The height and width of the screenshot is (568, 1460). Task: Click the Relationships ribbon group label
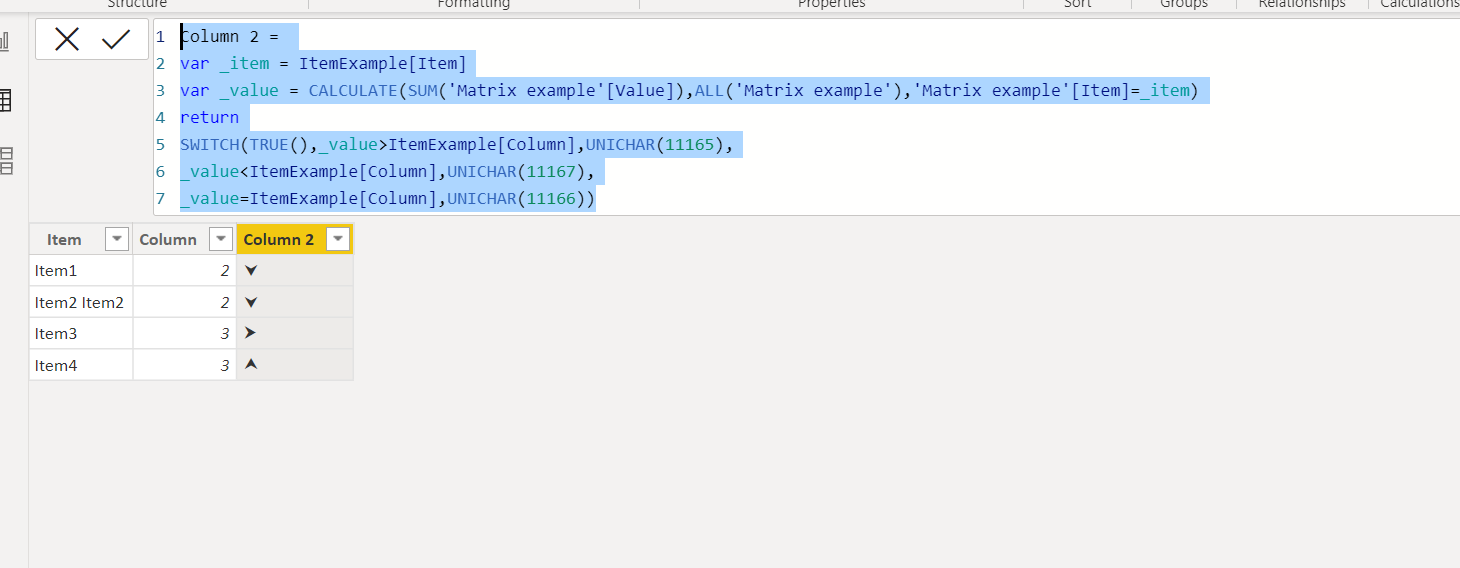click(x=1302, y=5)
